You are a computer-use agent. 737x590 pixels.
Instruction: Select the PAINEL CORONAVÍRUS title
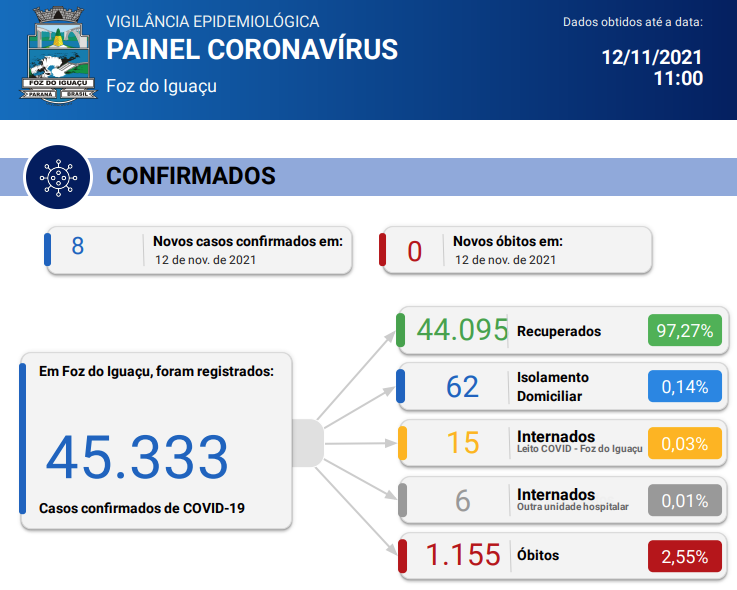pos(252,49)
